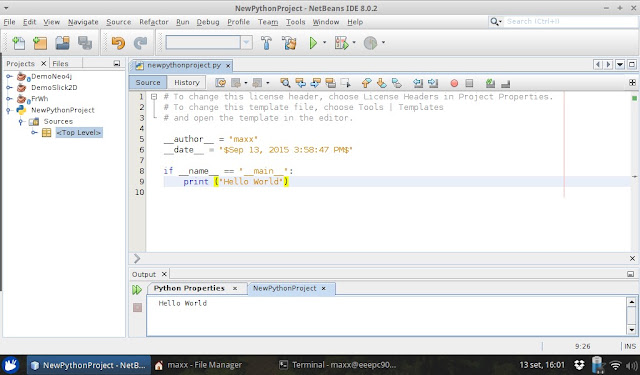Click the New Project toolbar icon
This screenshot has width=640, height=375.
40,42
